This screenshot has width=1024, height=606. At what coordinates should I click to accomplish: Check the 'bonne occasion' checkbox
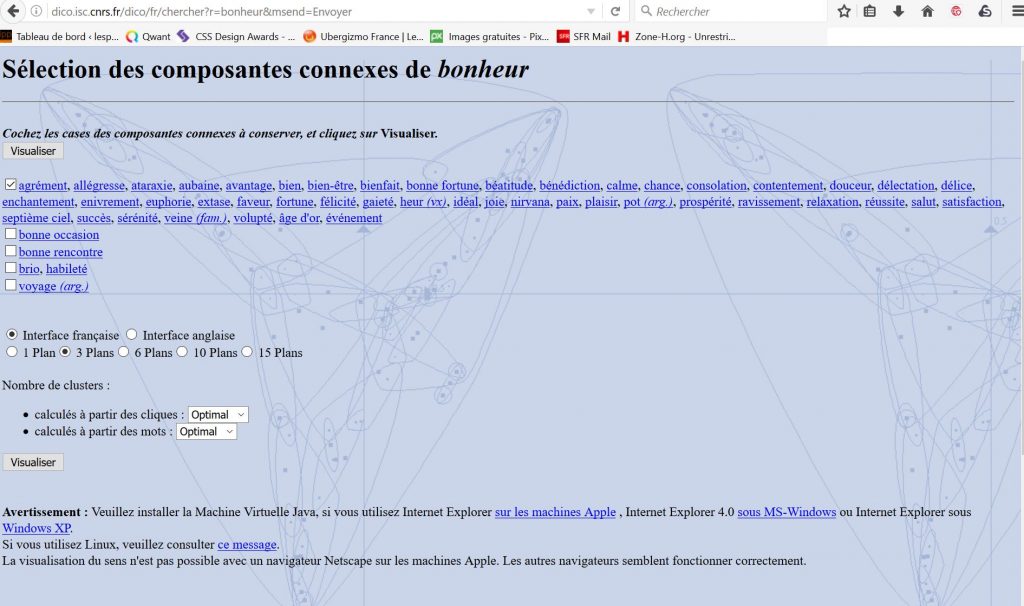click(x=10, y=235)
